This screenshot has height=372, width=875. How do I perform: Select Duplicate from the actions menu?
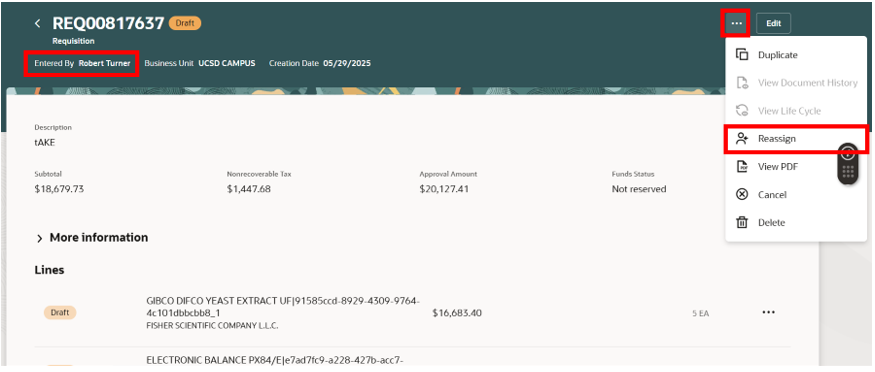pos(796,55)
